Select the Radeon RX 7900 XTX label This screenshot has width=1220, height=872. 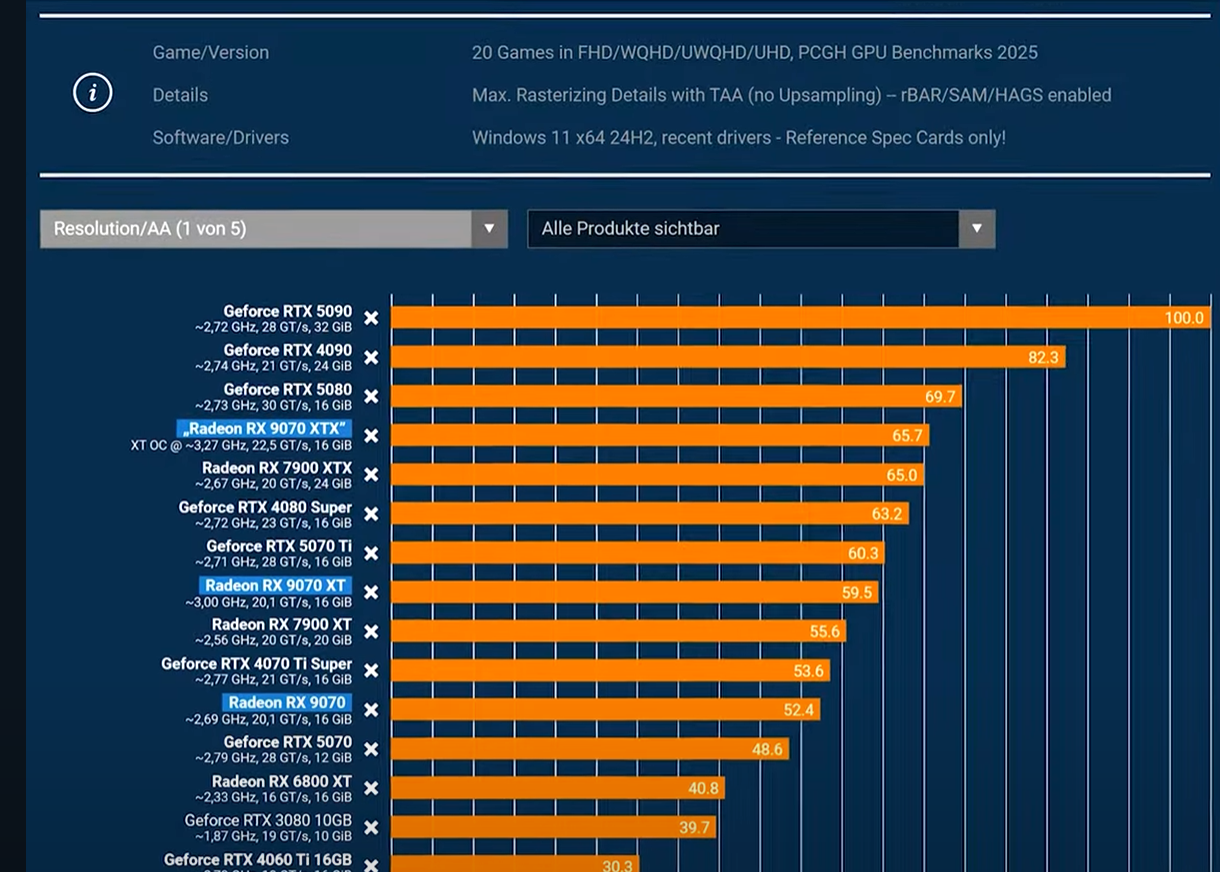click(x=277, y=467)
